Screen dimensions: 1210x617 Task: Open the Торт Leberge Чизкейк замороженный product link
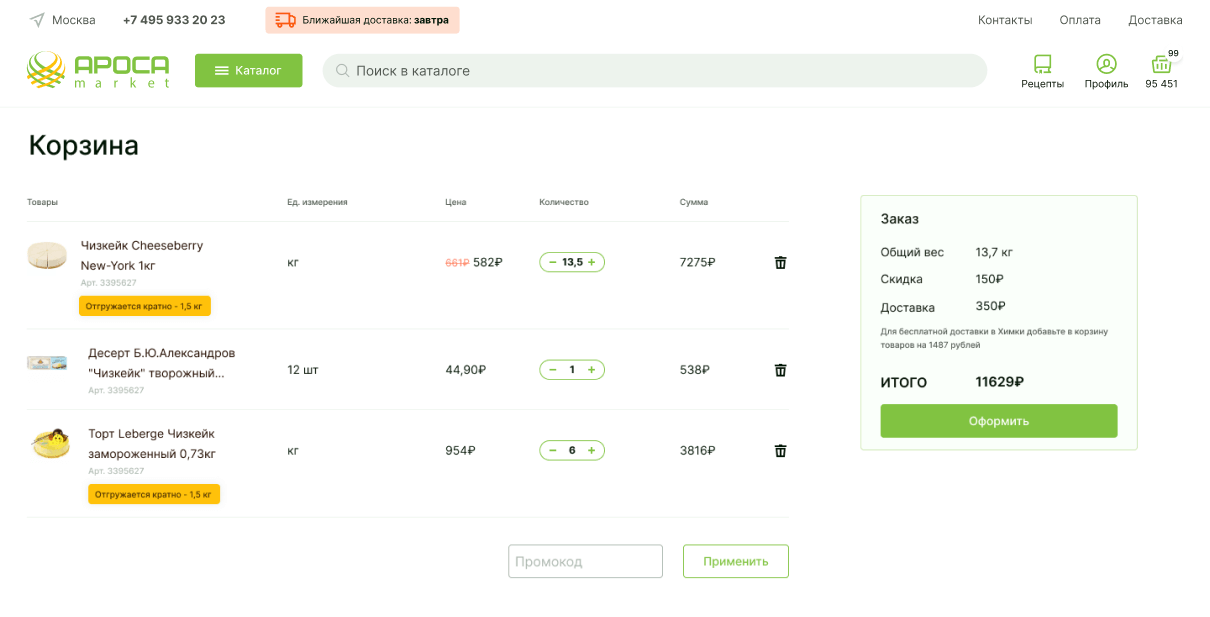pyautogui.click(x=152, y=444)
